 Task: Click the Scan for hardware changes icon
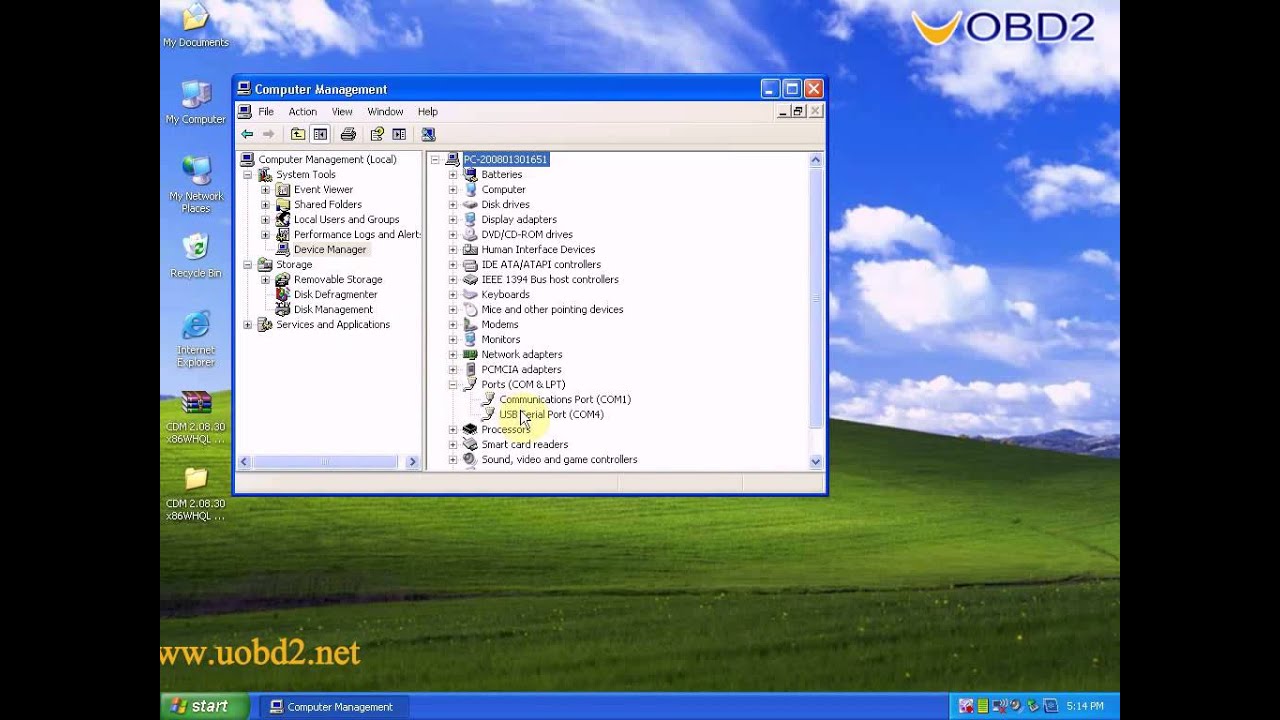pyautogui.click(x=428, y=134)
